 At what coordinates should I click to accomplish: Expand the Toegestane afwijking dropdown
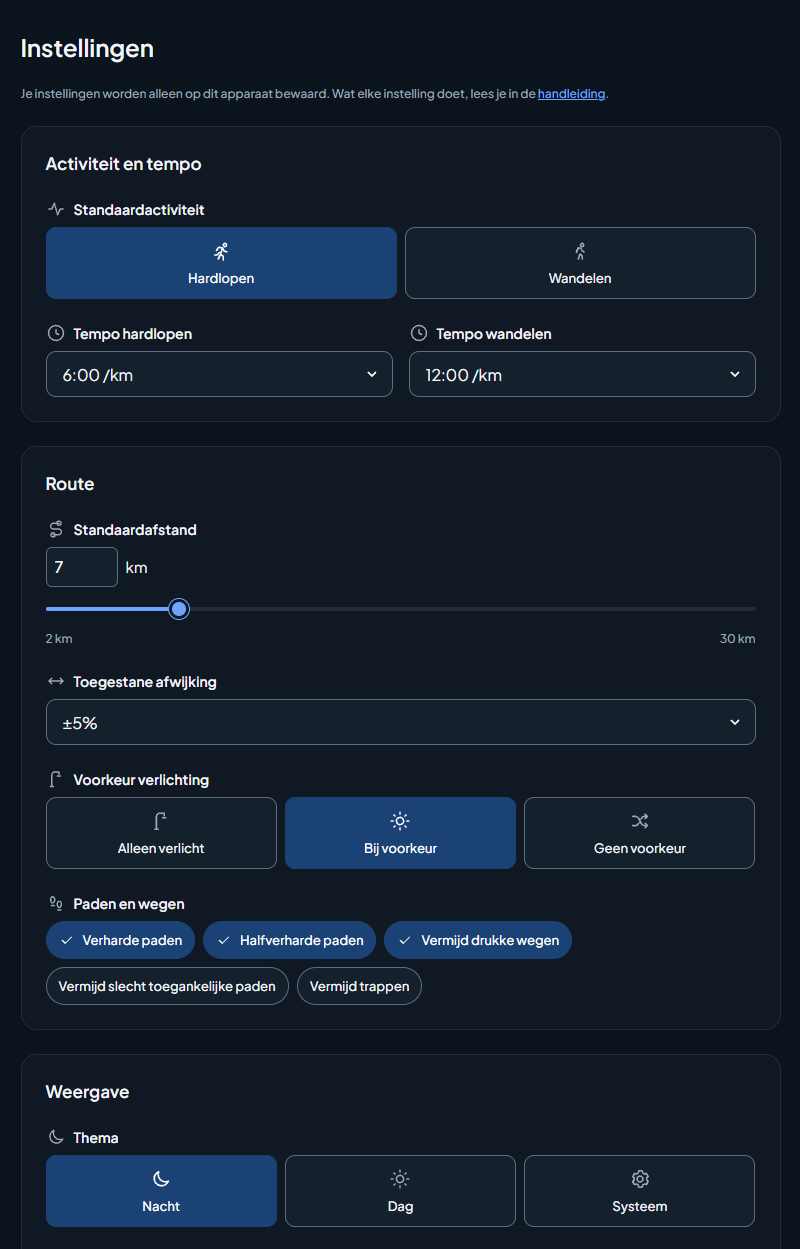point(401,722)
